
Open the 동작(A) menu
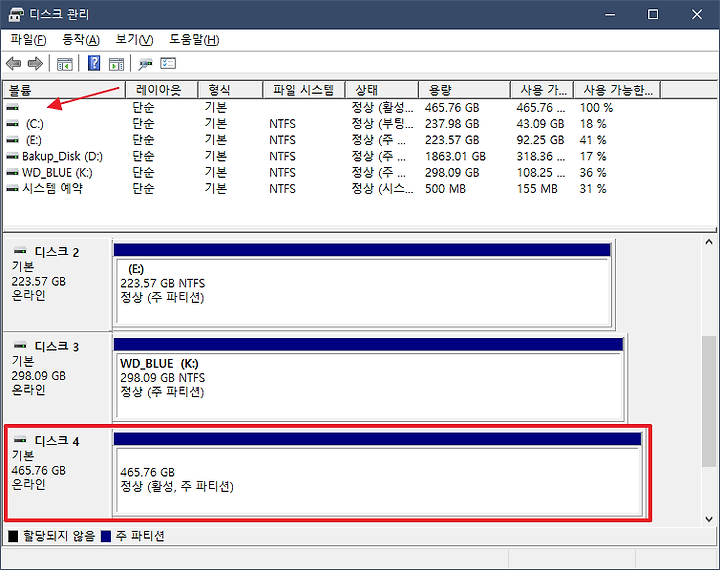click(x=81, y=40)
